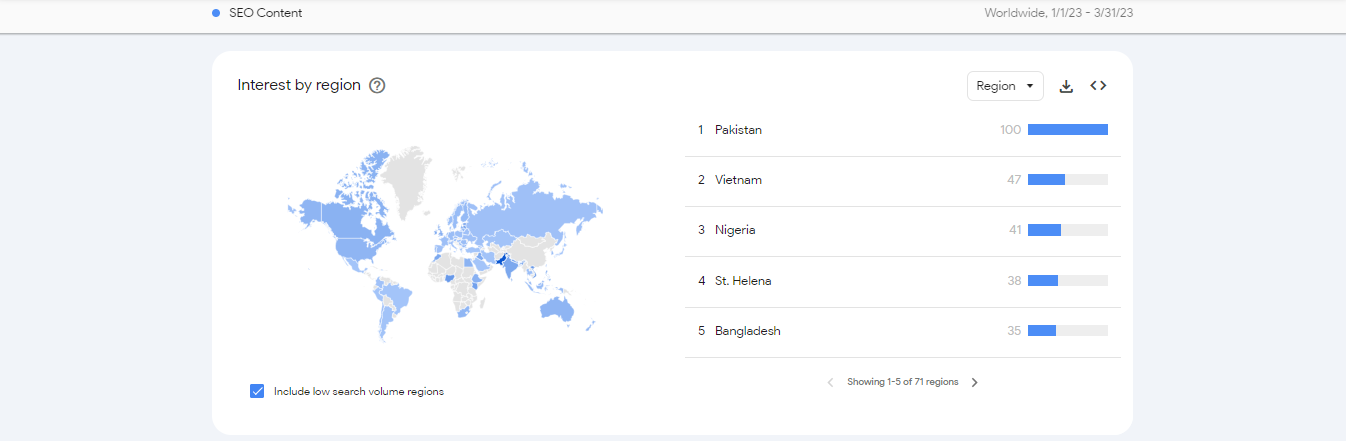Viewport: 1346px width, 441px height.
Task: Click the Include low search volume regions label
Action: pyautogui.click(x=359, y=391)
